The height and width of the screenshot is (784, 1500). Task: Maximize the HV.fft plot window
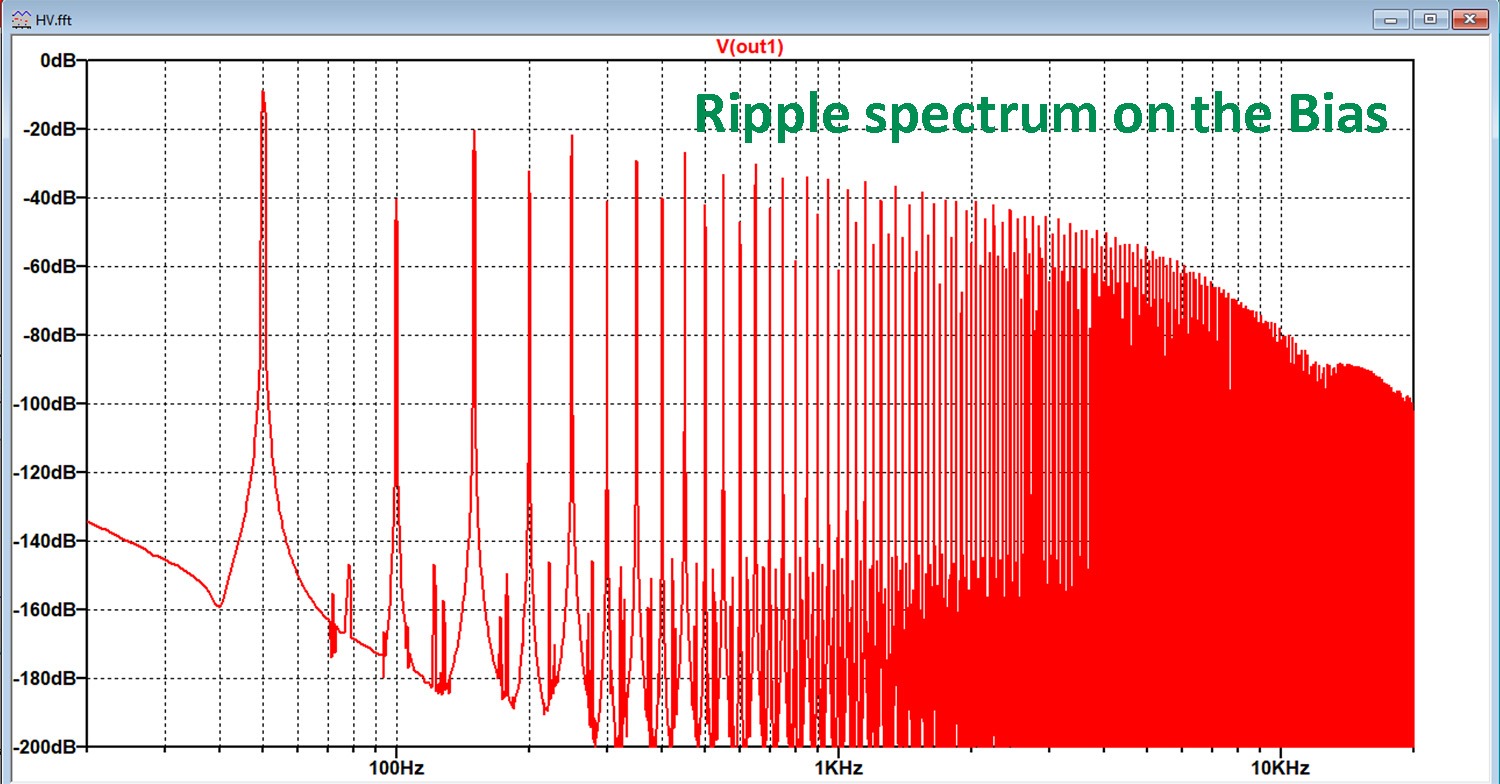point(1430,18)
